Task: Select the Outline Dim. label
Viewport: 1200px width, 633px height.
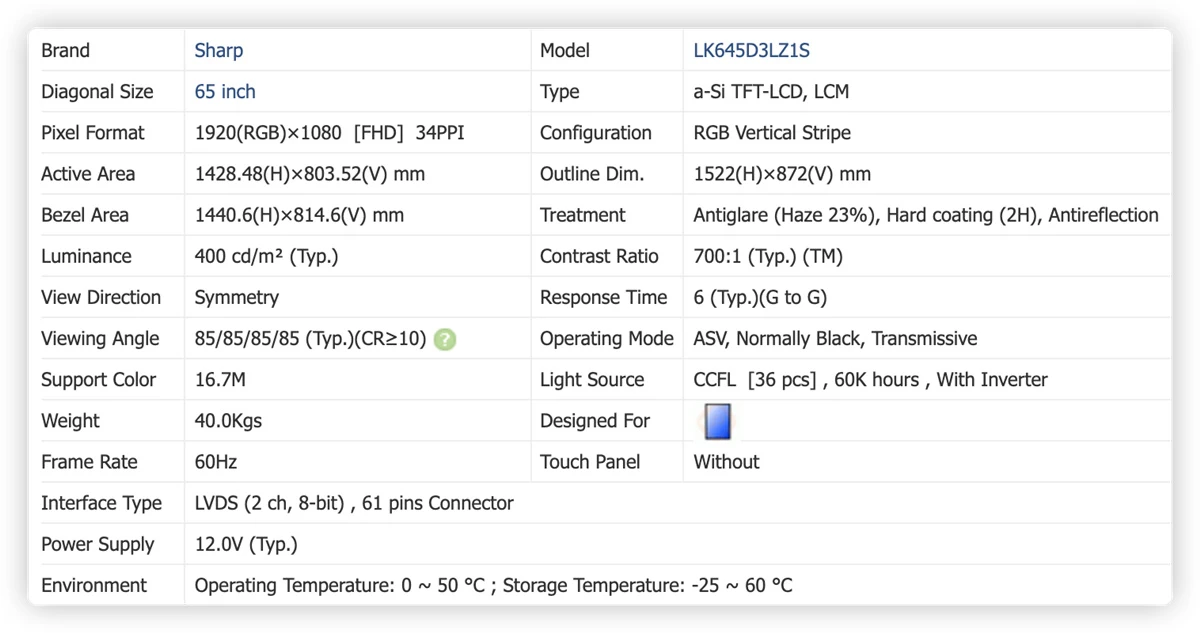Action: pos(592,174)
